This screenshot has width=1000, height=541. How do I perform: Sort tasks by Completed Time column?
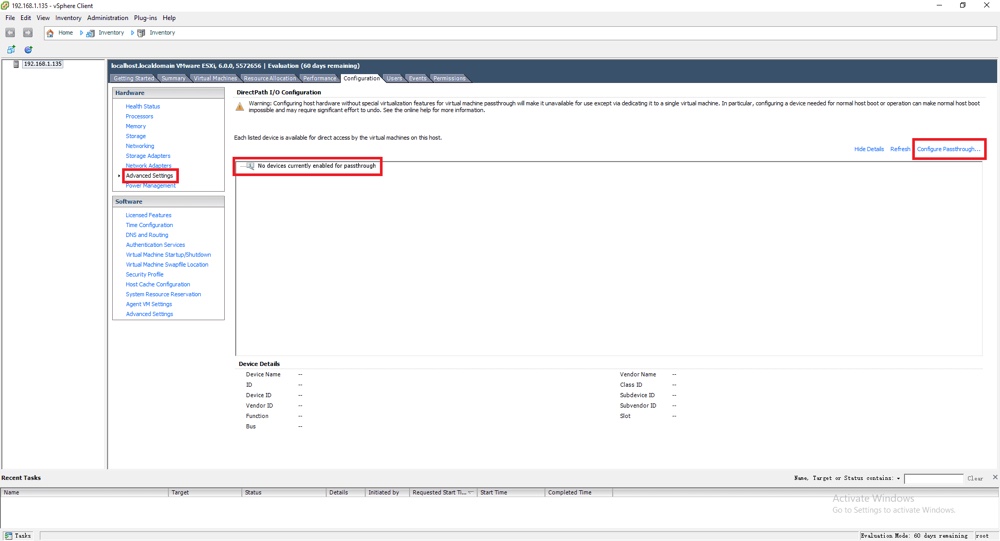pos(578,493)
